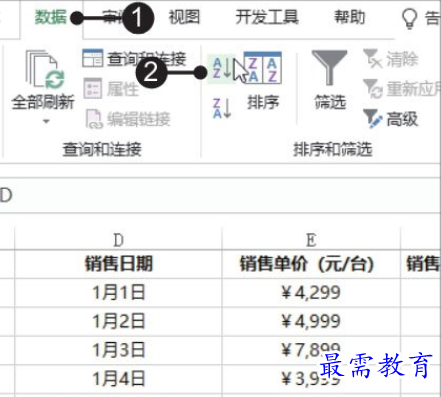Screen dimensions: 441x397
Task: Select the 1月2日 cell
Action: [118, 321]
